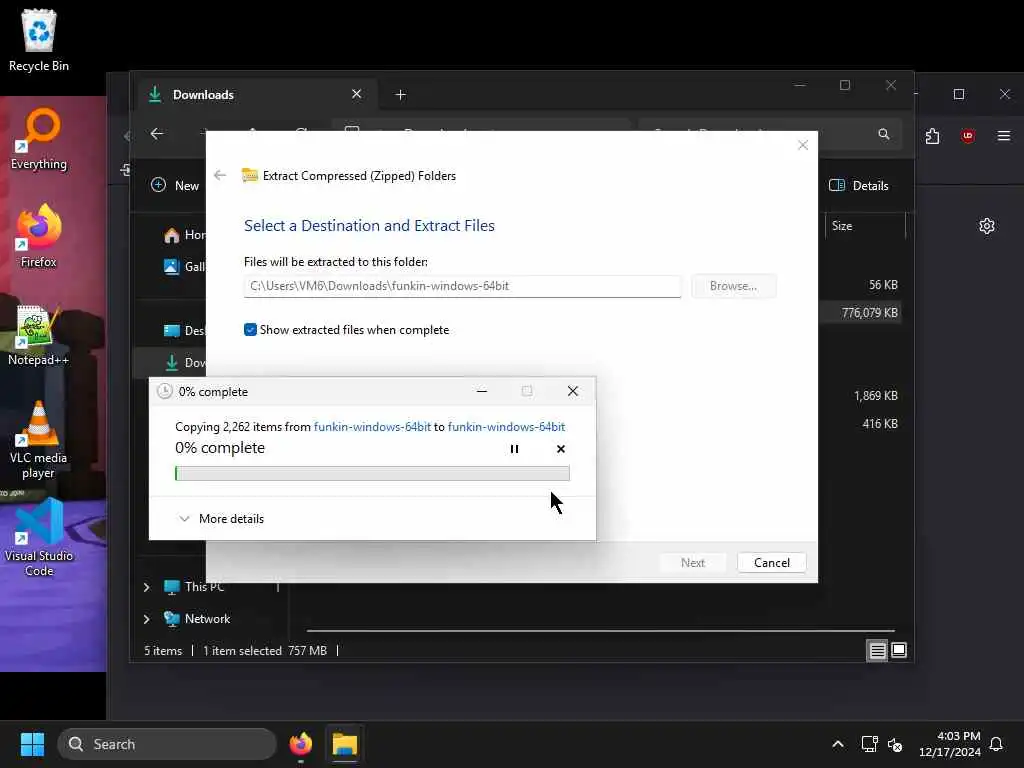This screenshot has height=768, width=1024.
Task: Open the VLC media player shortcut
Action: coord(38,440)
